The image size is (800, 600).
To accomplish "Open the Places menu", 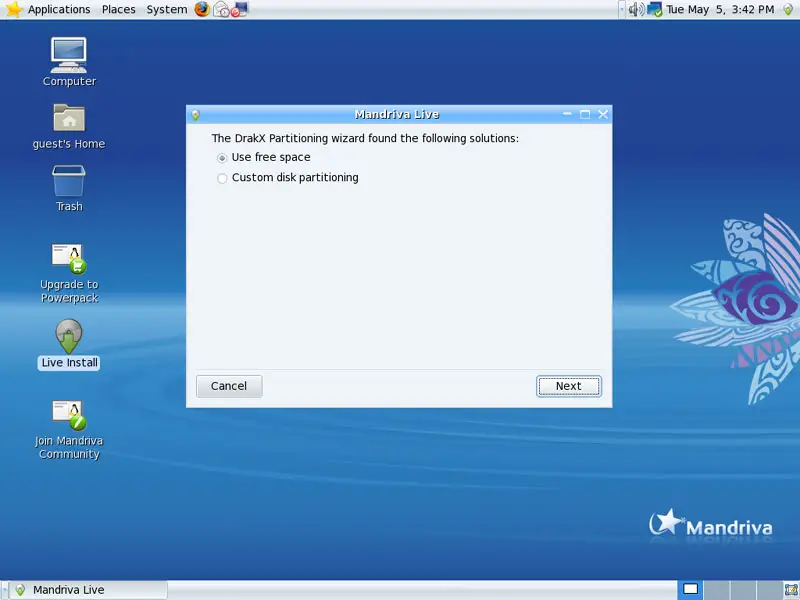I will pos(118,9).
